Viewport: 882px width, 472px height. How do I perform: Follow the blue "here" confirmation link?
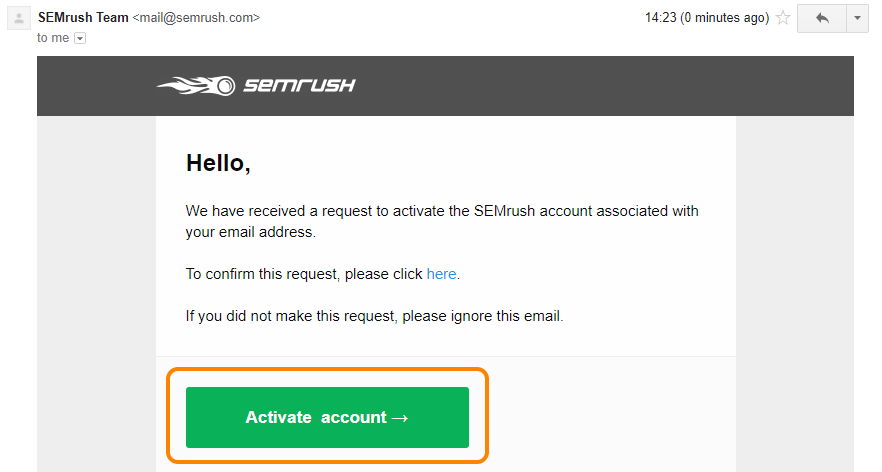point(441,274)
